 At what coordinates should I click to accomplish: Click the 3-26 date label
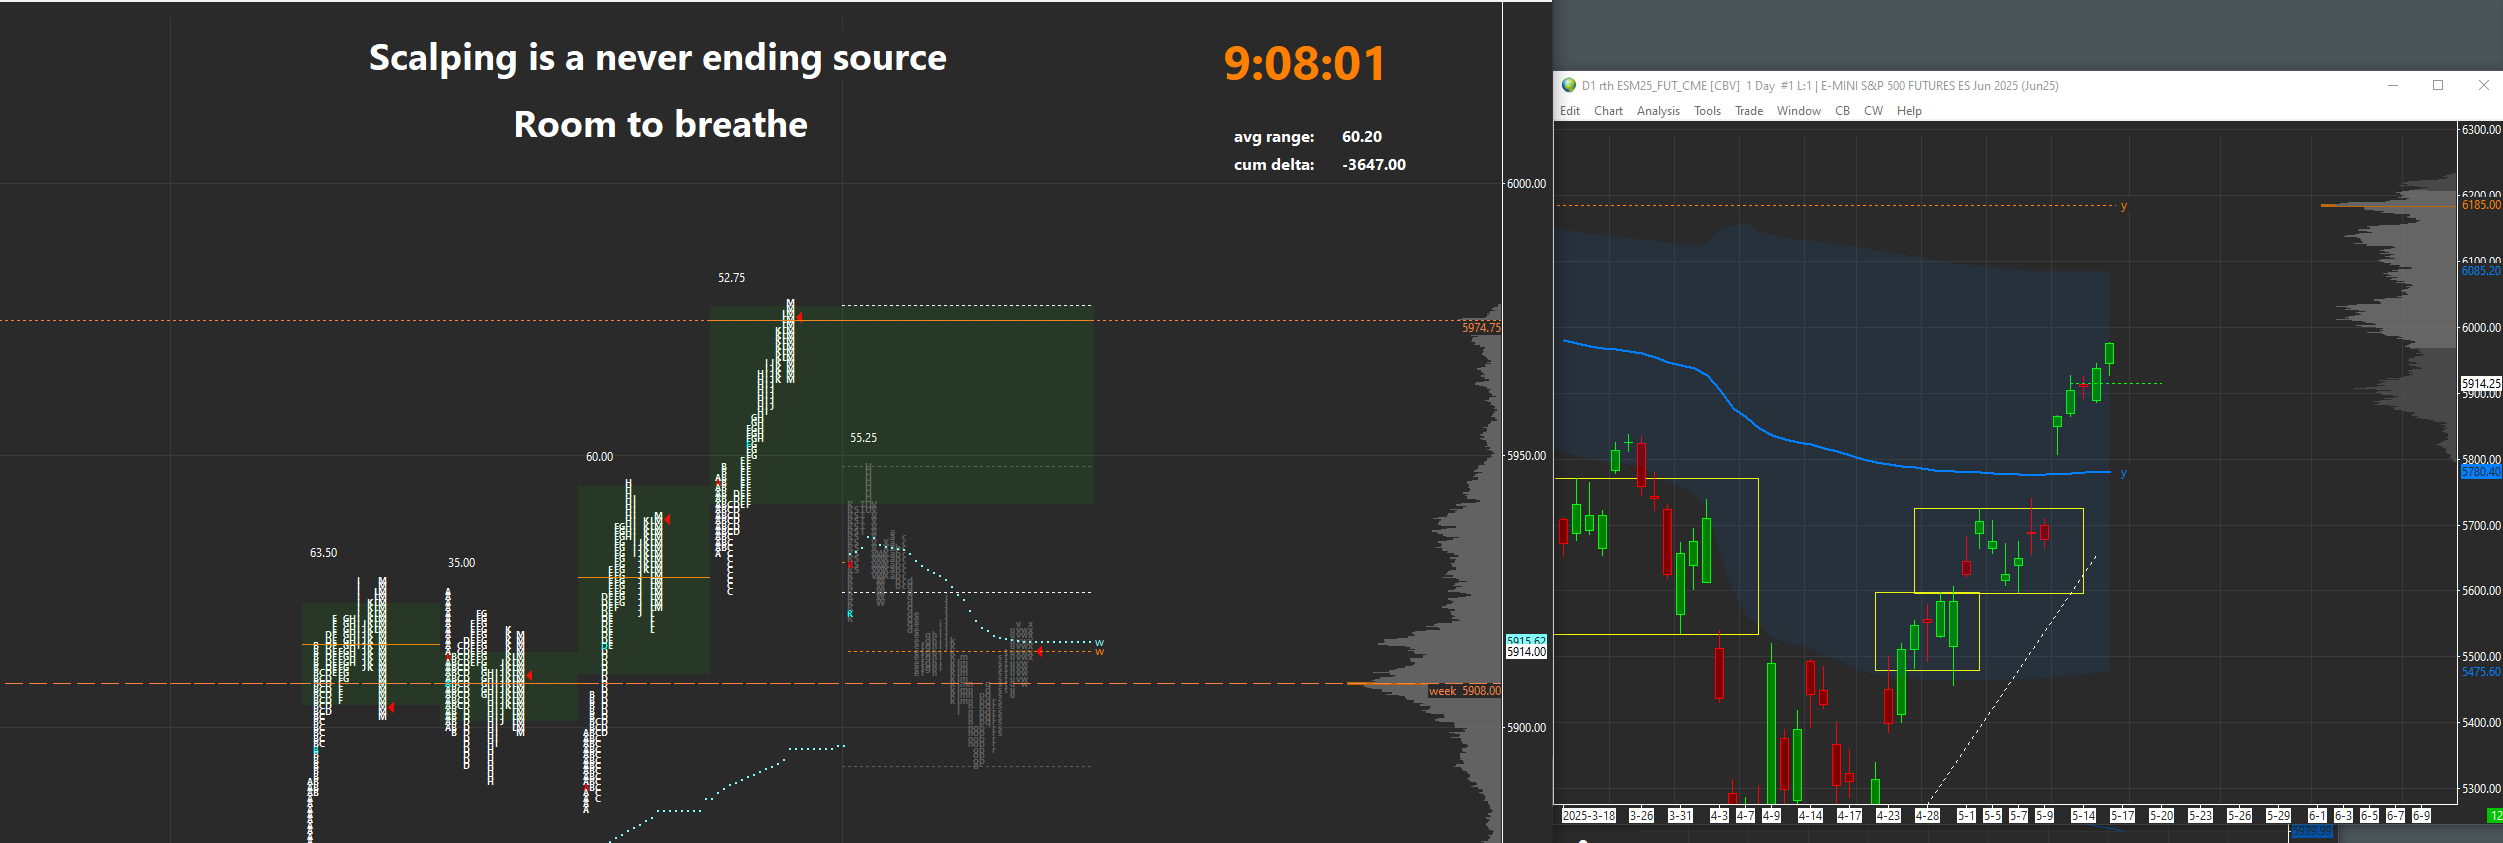coord(1642,816)
